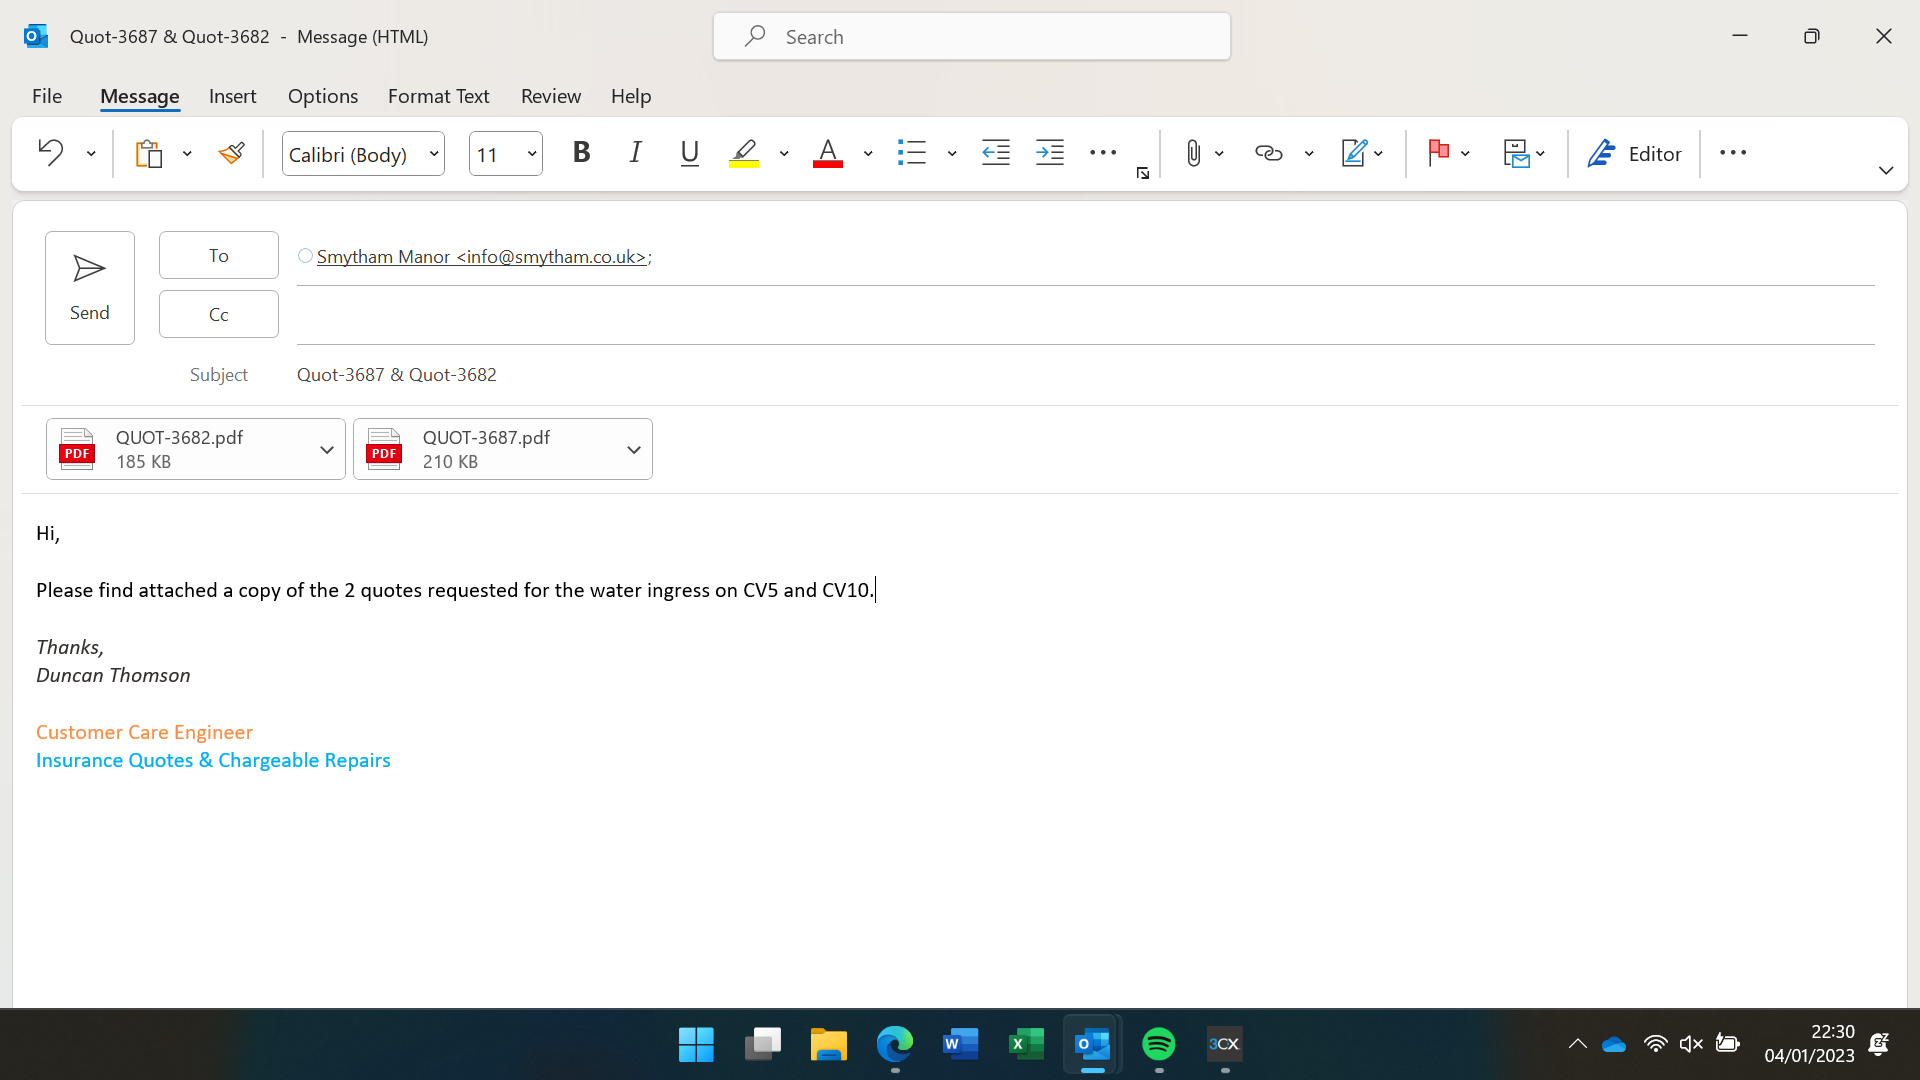This screenshot has width=1920, height=1080.
Task: Decrease indent with the outdent icon
Action: (x=996, y=153)
